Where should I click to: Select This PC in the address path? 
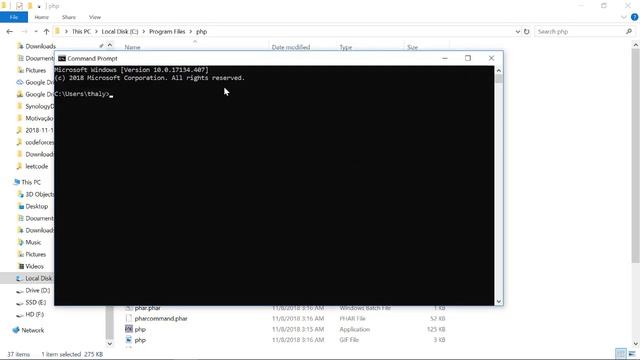81,31
